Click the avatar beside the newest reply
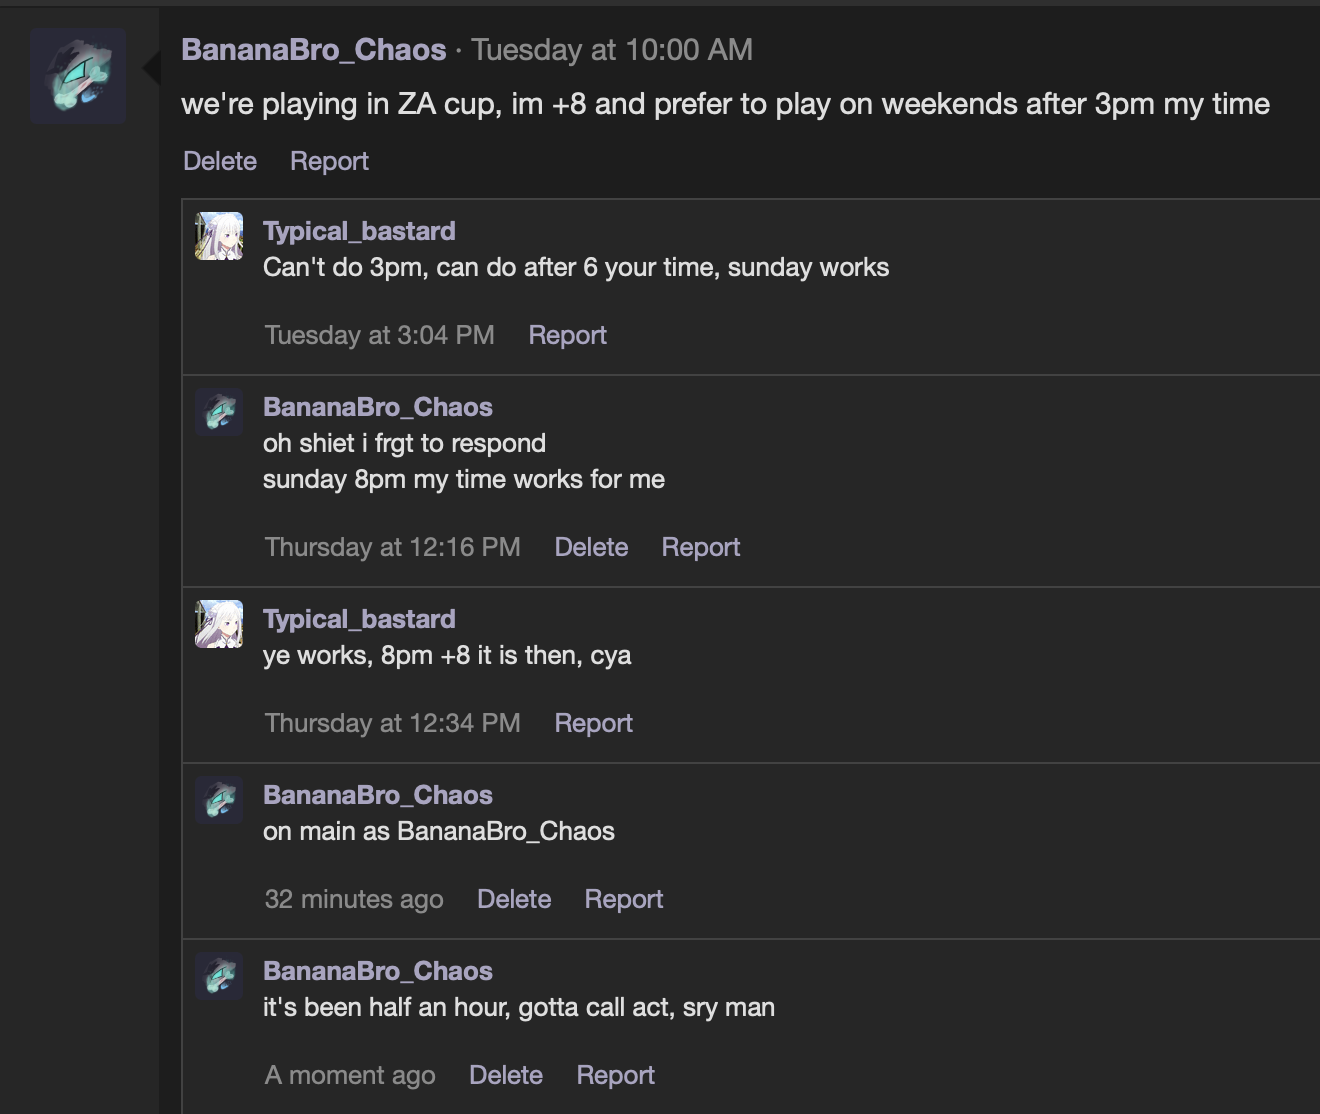This screenshot has width=1320, height=1114. pos(220,976)
